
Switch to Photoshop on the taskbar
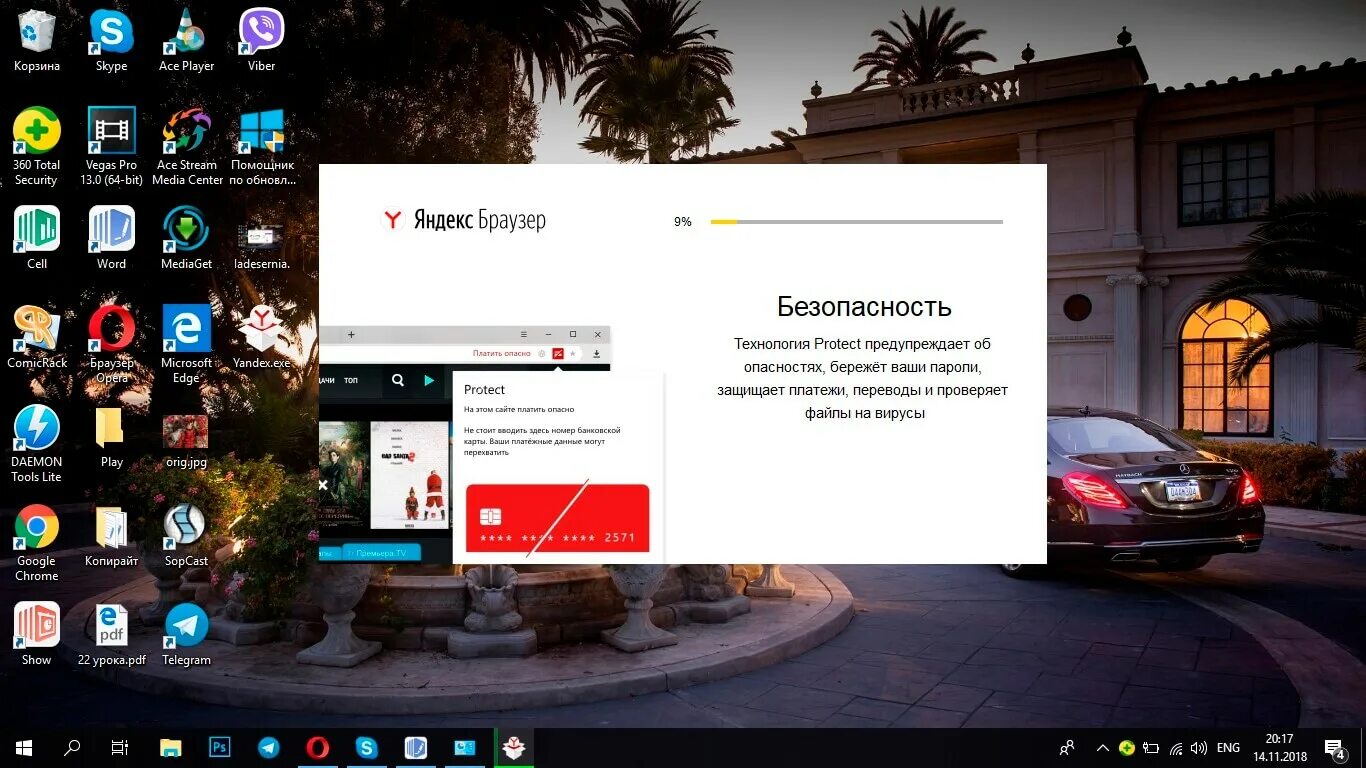tap(220, 747)
